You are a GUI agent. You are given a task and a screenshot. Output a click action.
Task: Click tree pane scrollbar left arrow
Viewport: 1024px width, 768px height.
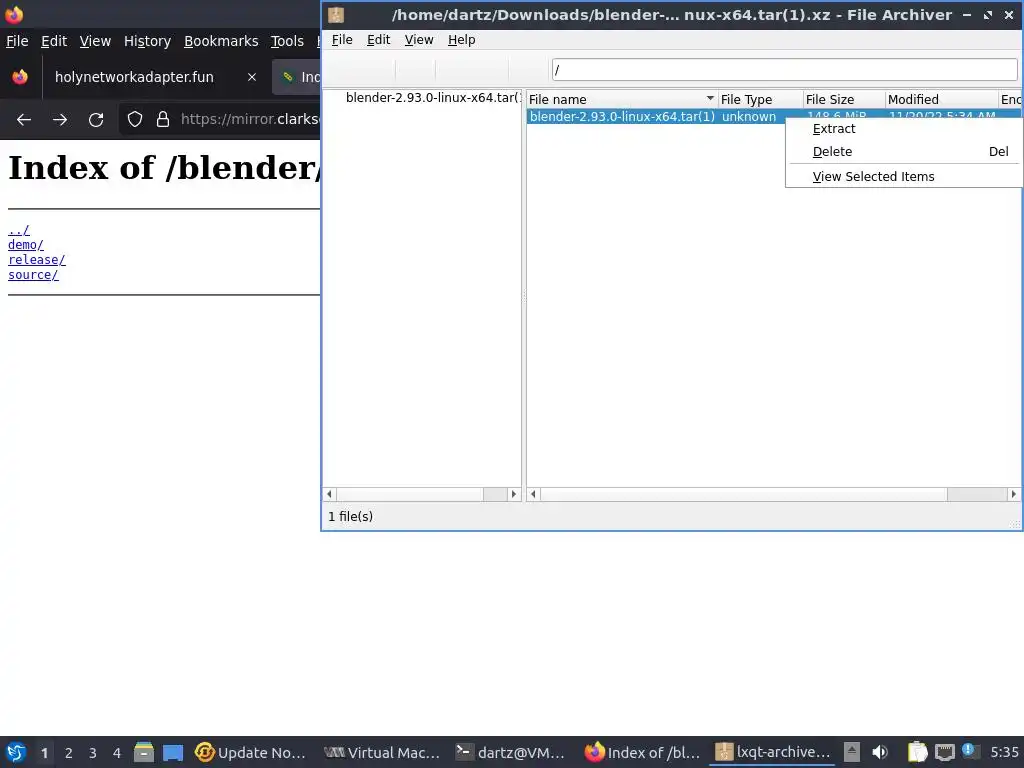(329, 494)
